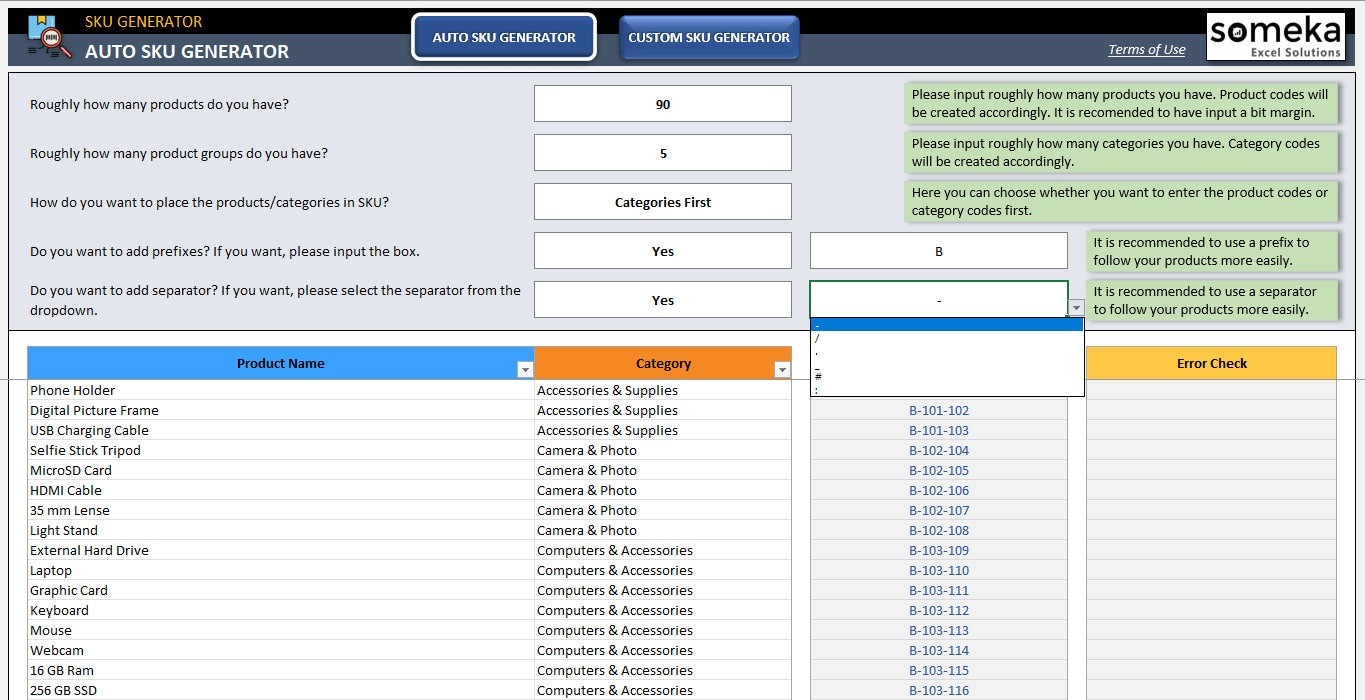This screenshot has width=1365, height=700.
Task: Click the separator dropdown arrow button
Action: click(x=1076, y=308)
